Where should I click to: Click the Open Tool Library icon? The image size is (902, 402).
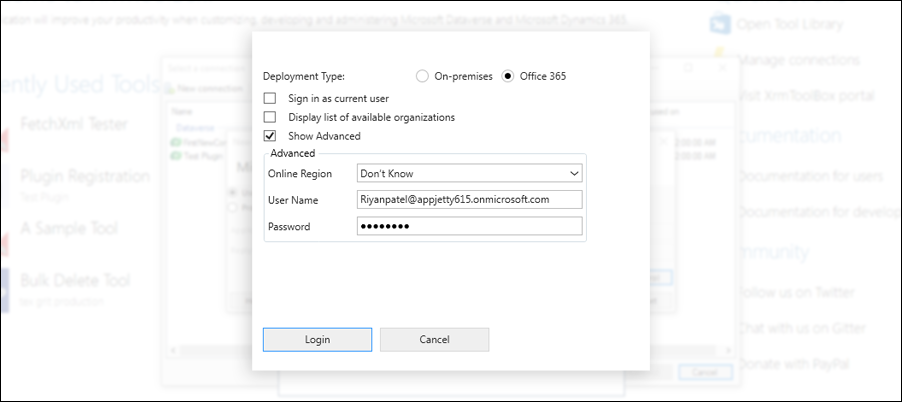[x=720, y=25]
